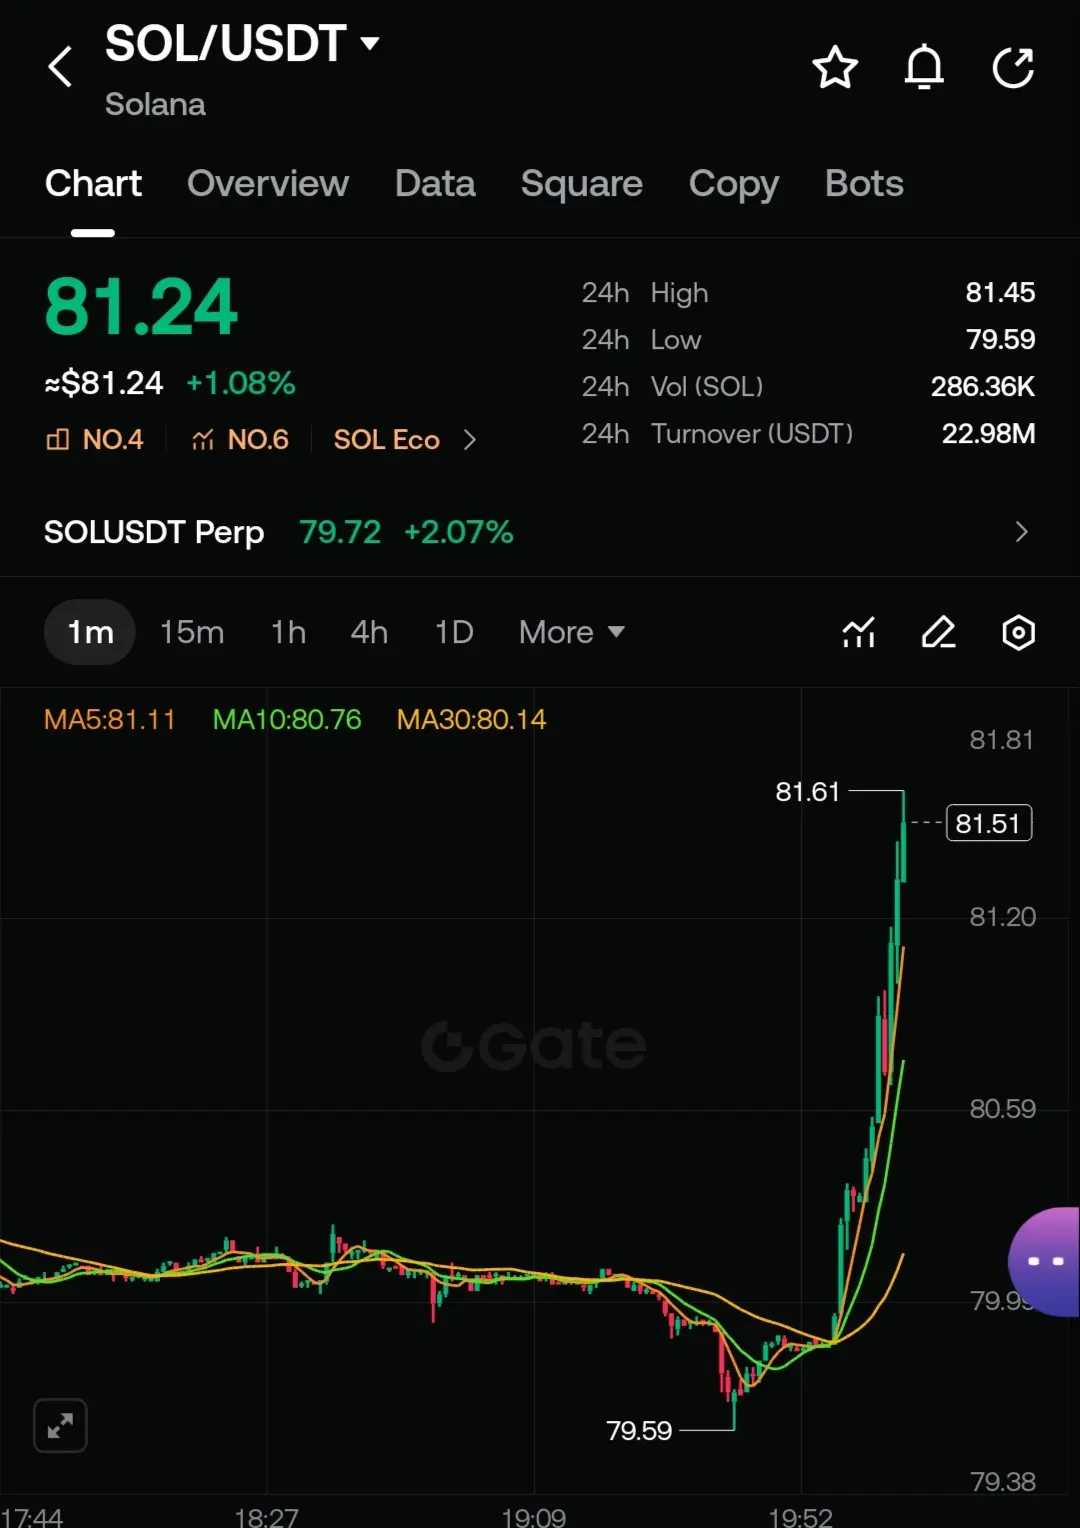Select the 1m timeframe
The width and height of the screenshot is (1080, 1528).
[90, 632]
